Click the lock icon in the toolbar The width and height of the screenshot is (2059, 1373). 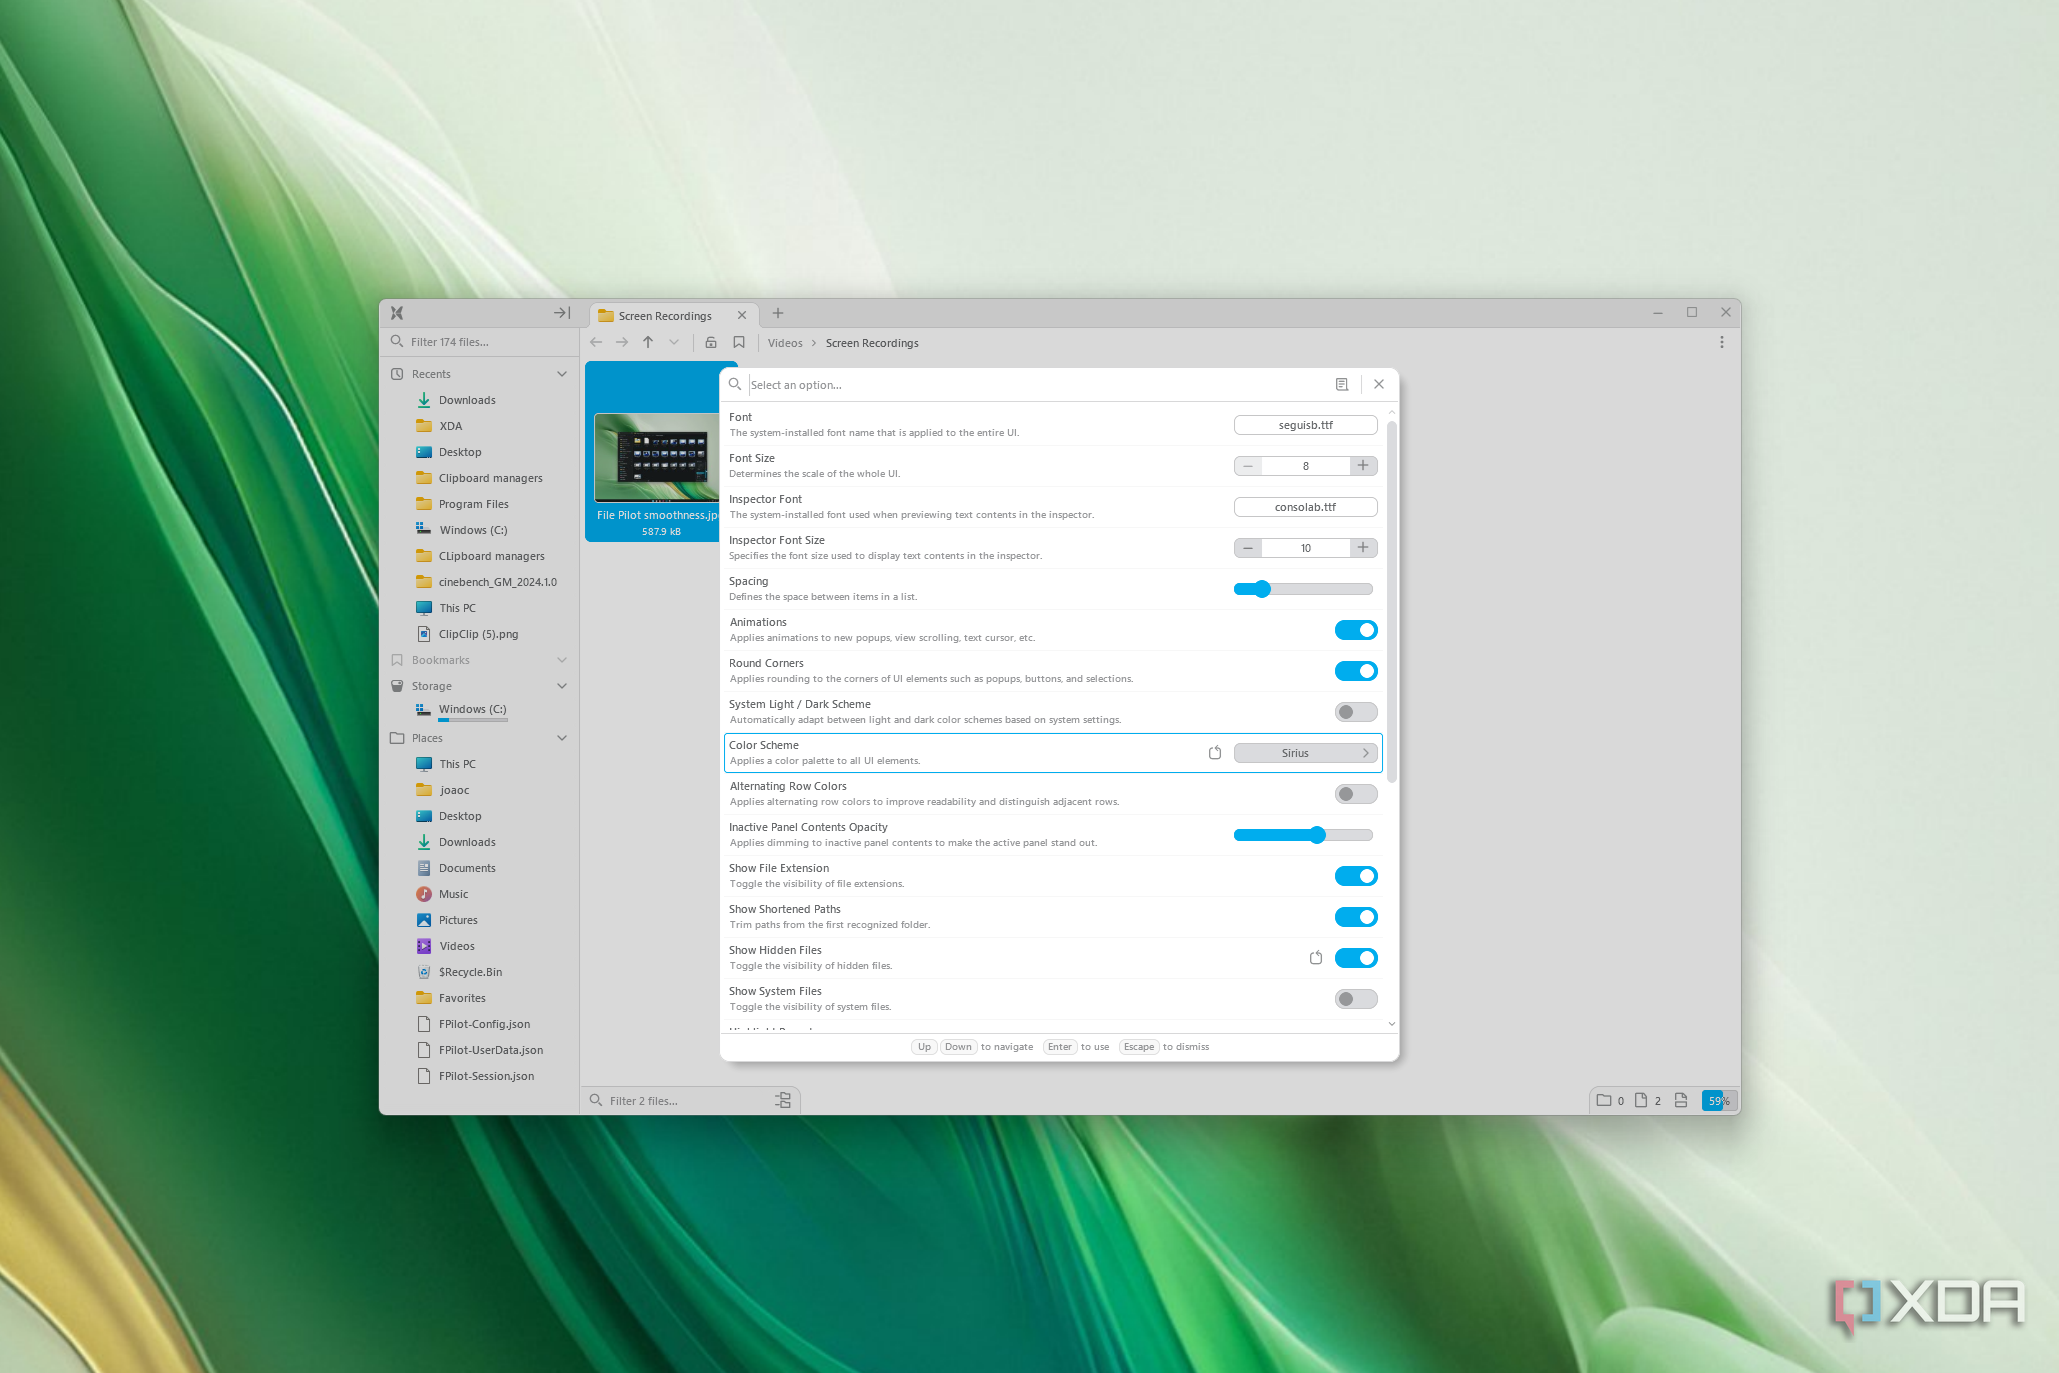(711, 342)
